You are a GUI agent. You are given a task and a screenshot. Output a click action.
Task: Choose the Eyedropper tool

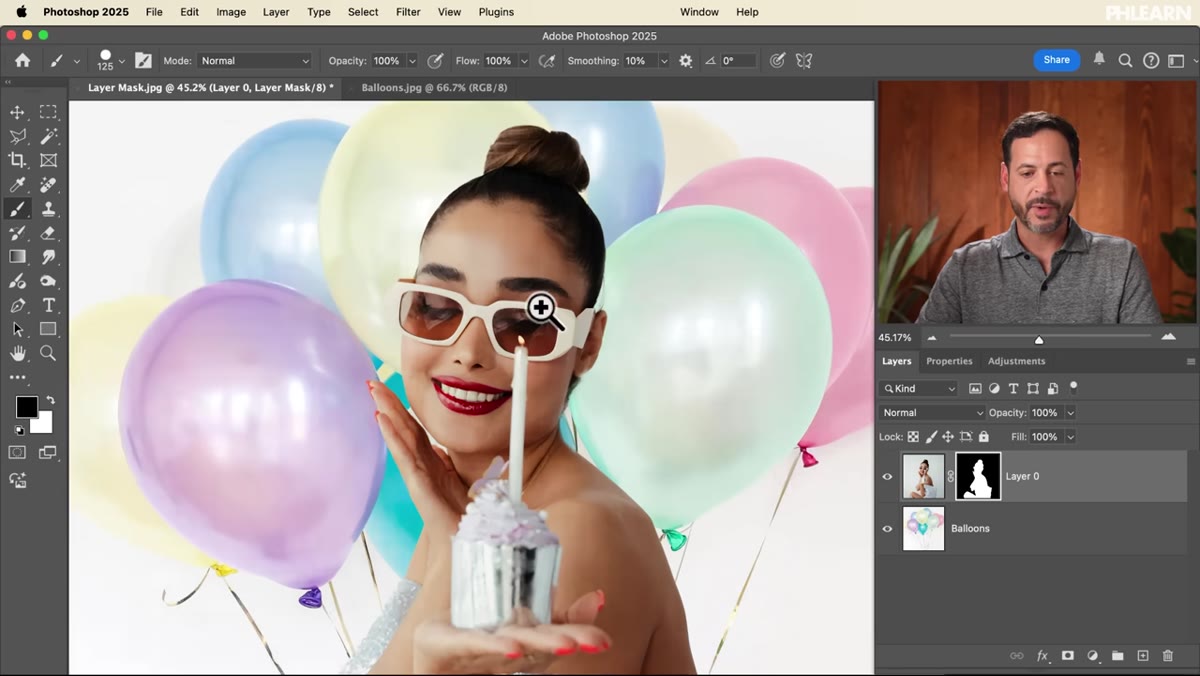(x=17, y=185)
